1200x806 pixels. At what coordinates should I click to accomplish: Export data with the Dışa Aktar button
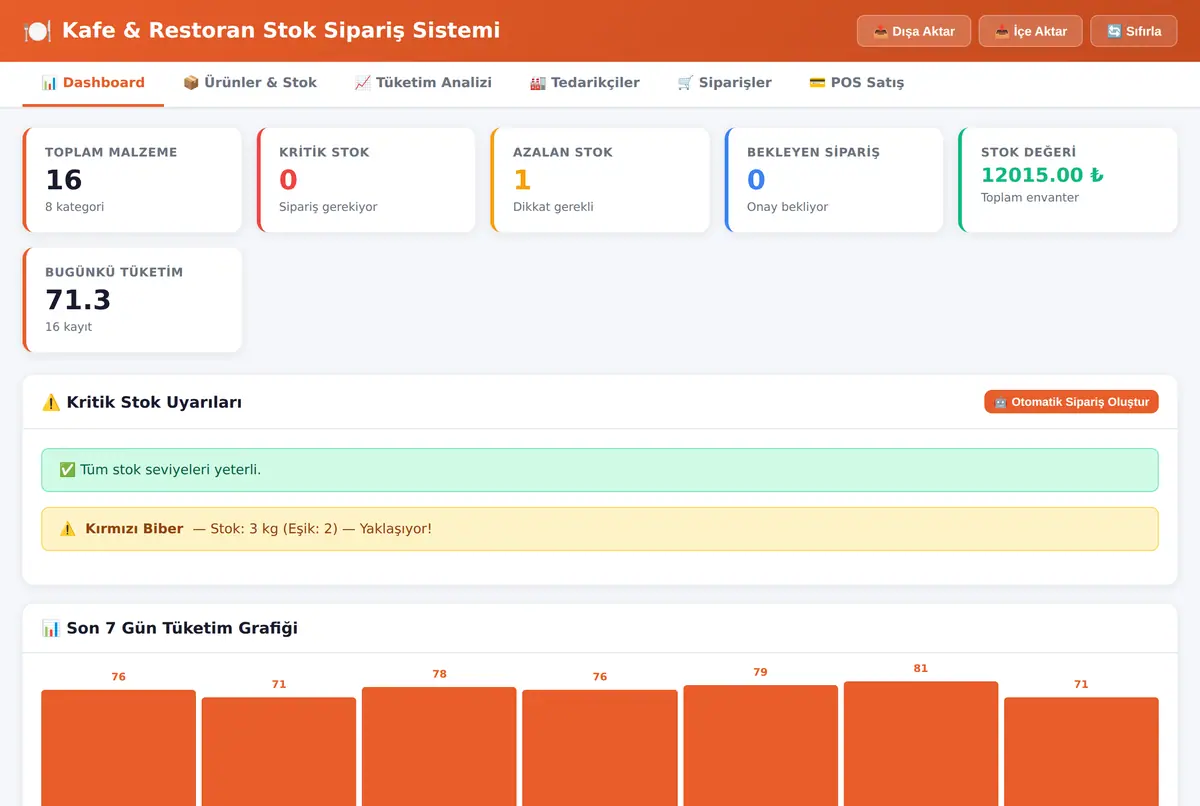tap(914, 31)
